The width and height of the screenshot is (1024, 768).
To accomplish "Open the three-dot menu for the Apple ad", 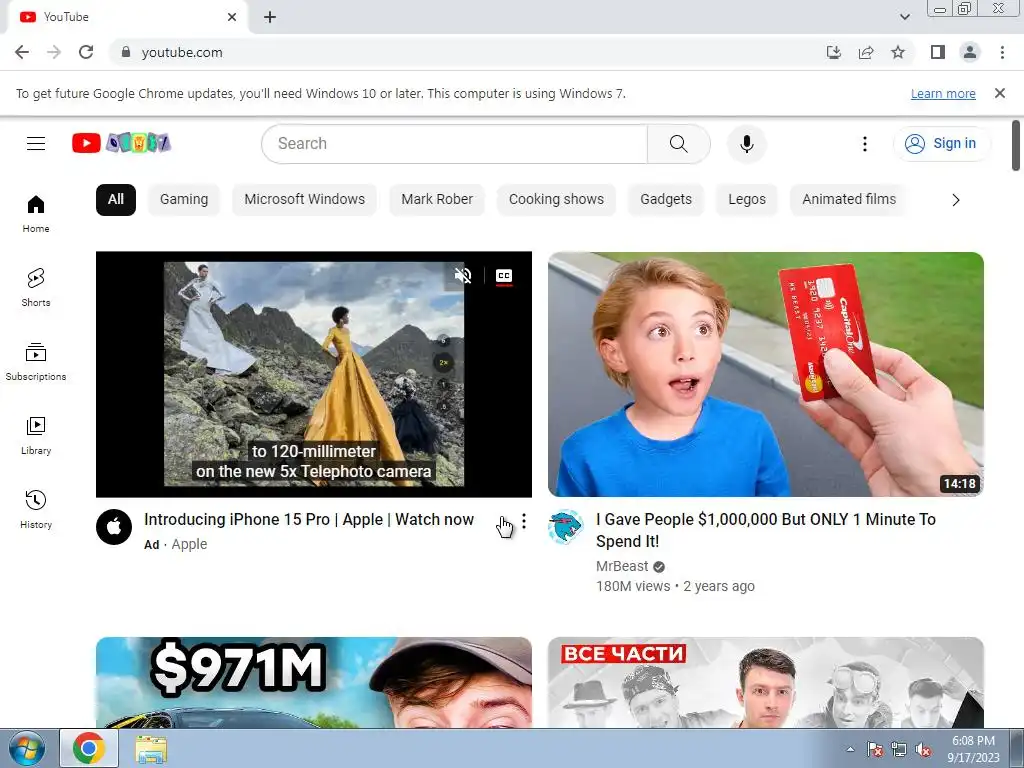I will (x=524, y=520).
